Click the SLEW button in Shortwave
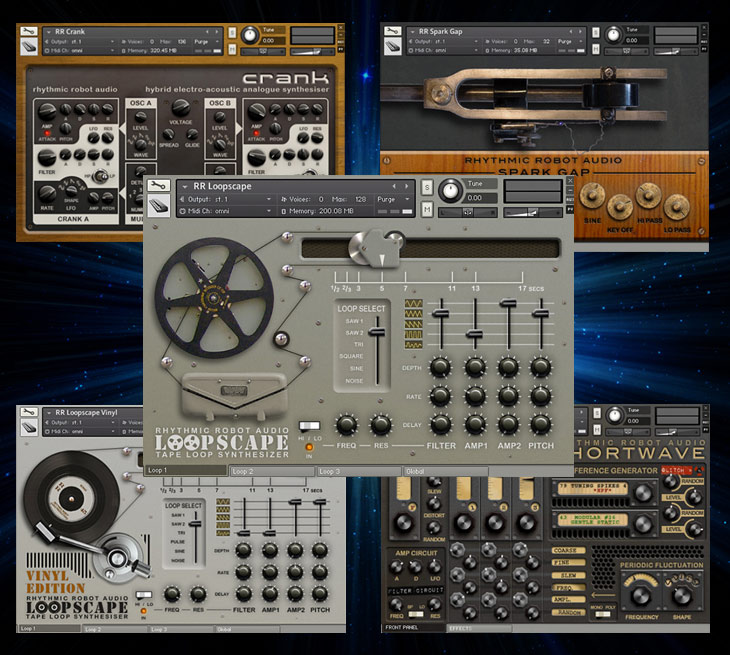This screenshot has width=730, height=655. point(568,575)
